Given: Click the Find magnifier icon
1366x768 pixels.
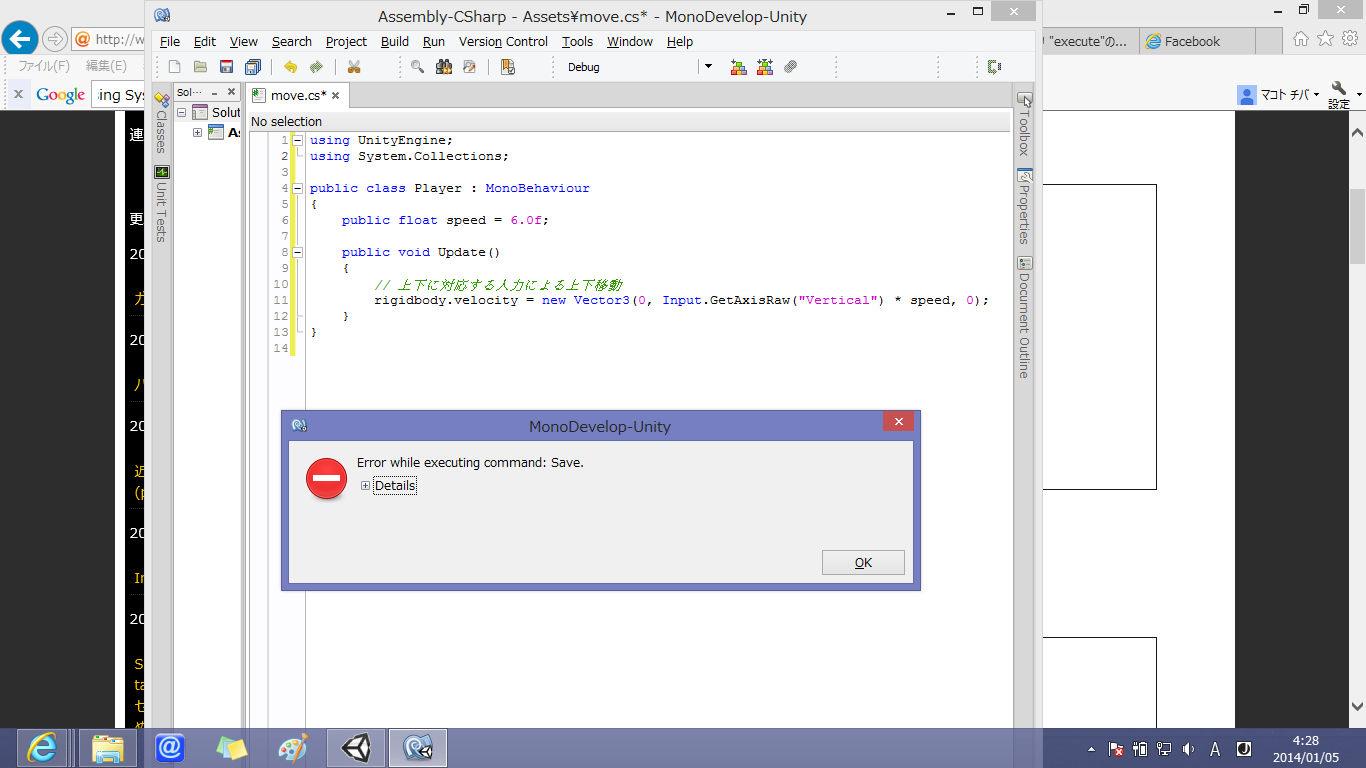Looking at the screenshot, I should [417, 67].
